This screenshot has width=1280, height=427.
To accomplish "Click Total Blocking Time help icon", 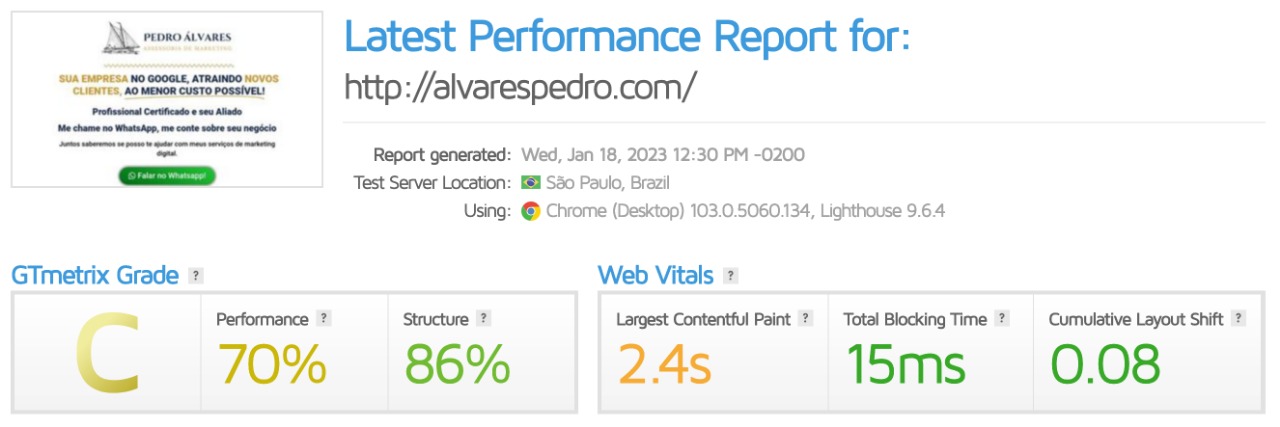I will [x=1002, y=319].
